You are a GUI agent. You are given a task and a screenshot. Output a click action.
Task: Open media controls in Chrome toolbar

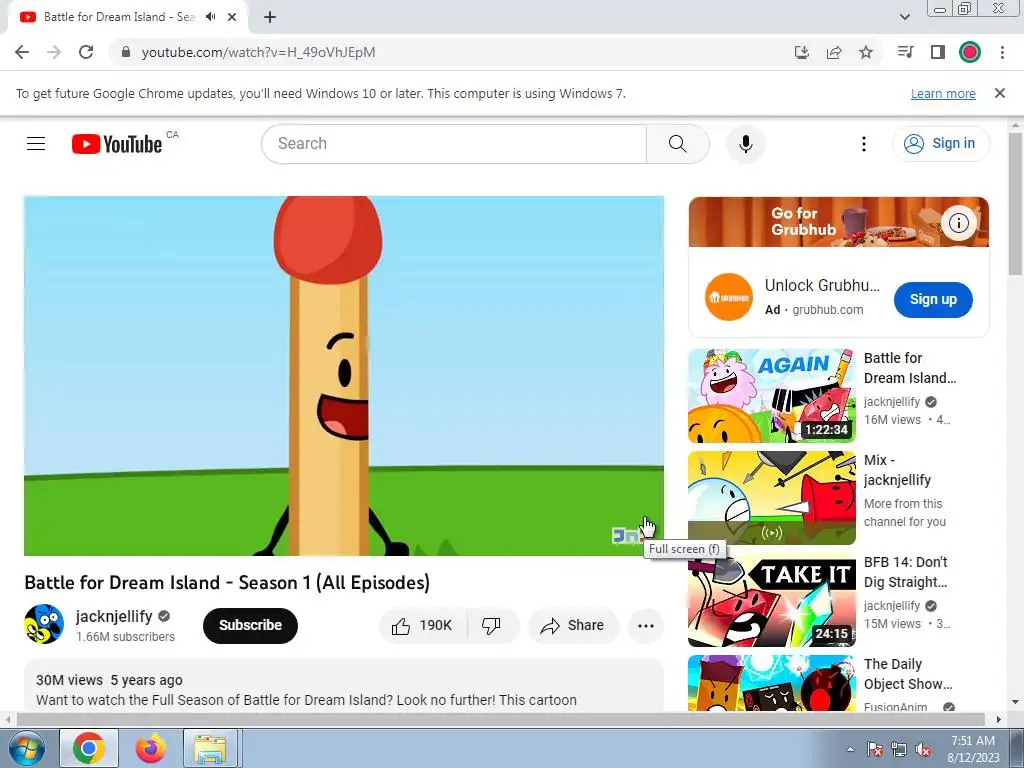905,52
